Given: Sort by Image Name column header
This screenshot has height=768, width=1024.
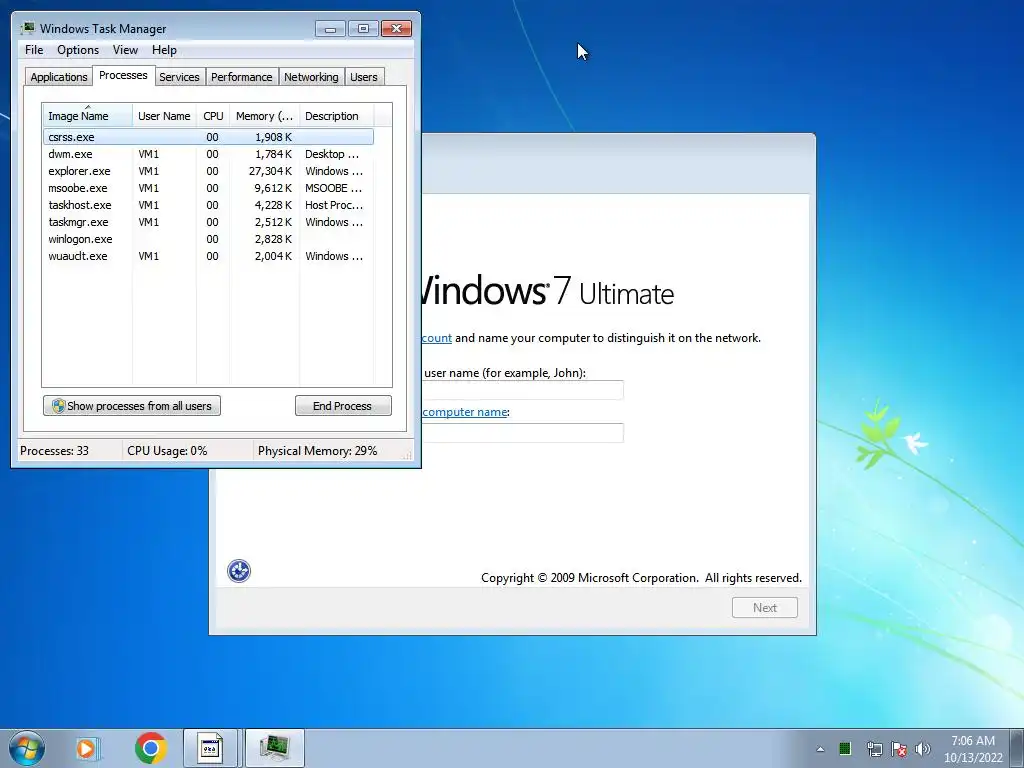Looking at the screenshot, I should click(x=88, y=116).
